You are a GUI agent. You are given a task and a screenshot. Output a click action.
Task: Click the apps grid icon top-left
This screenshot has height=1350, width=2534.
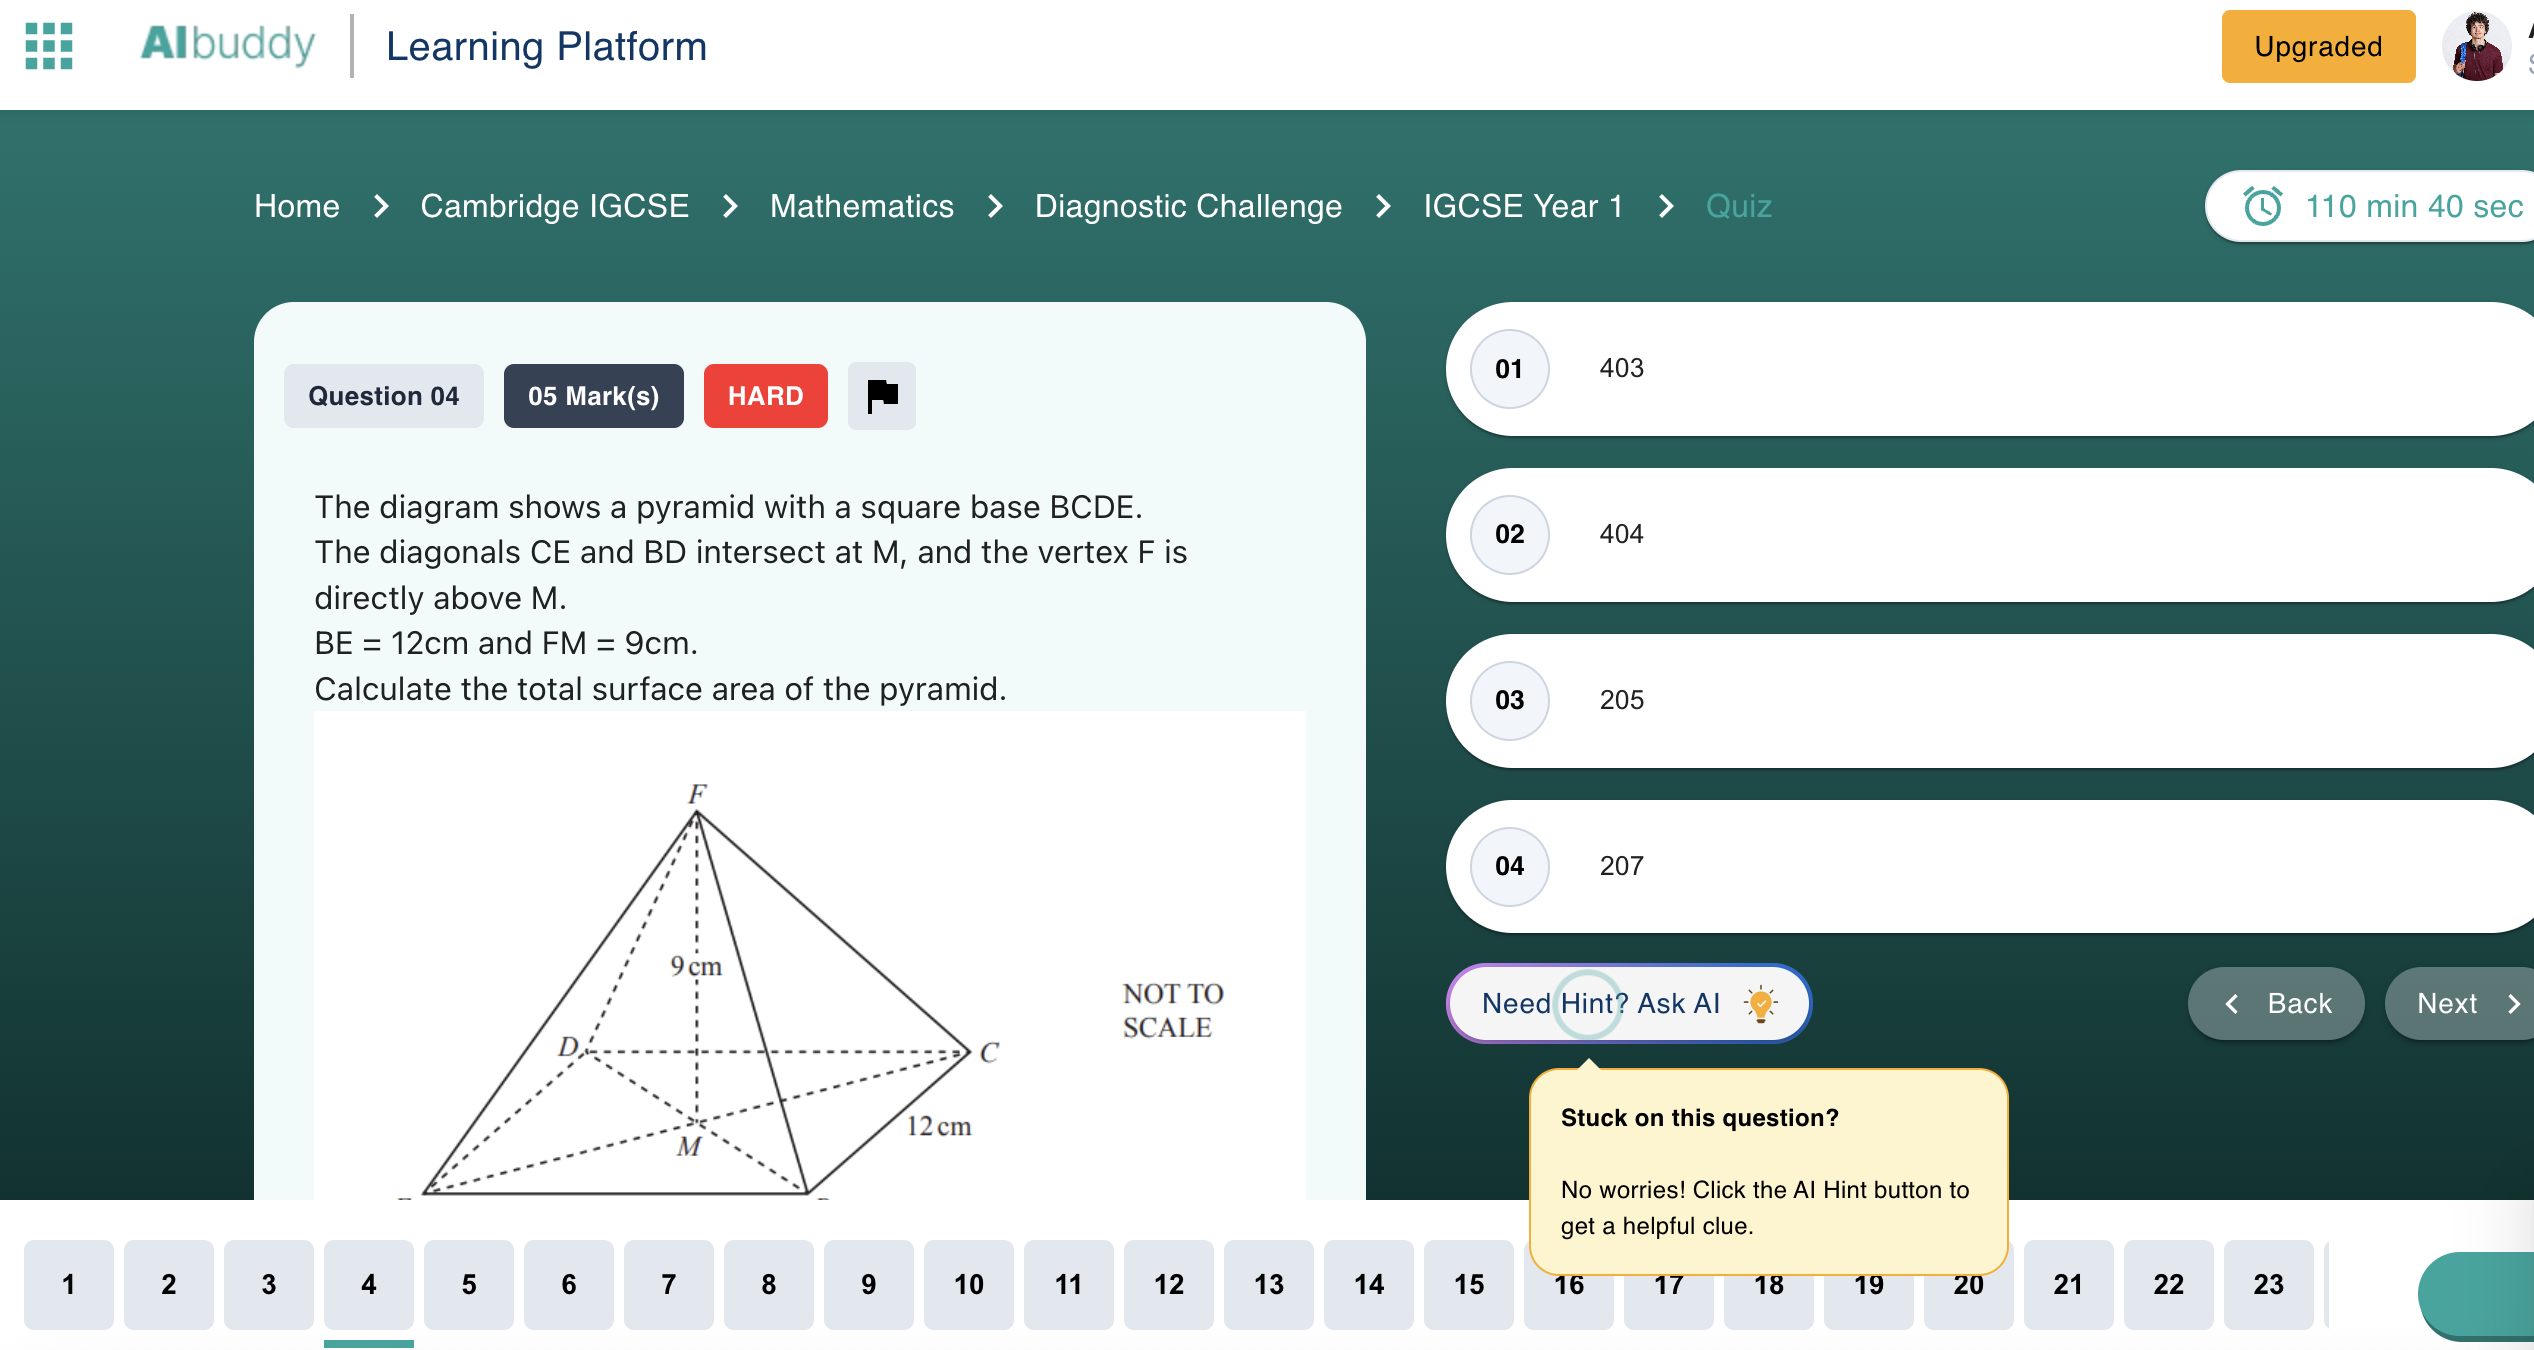pos(48,46)
